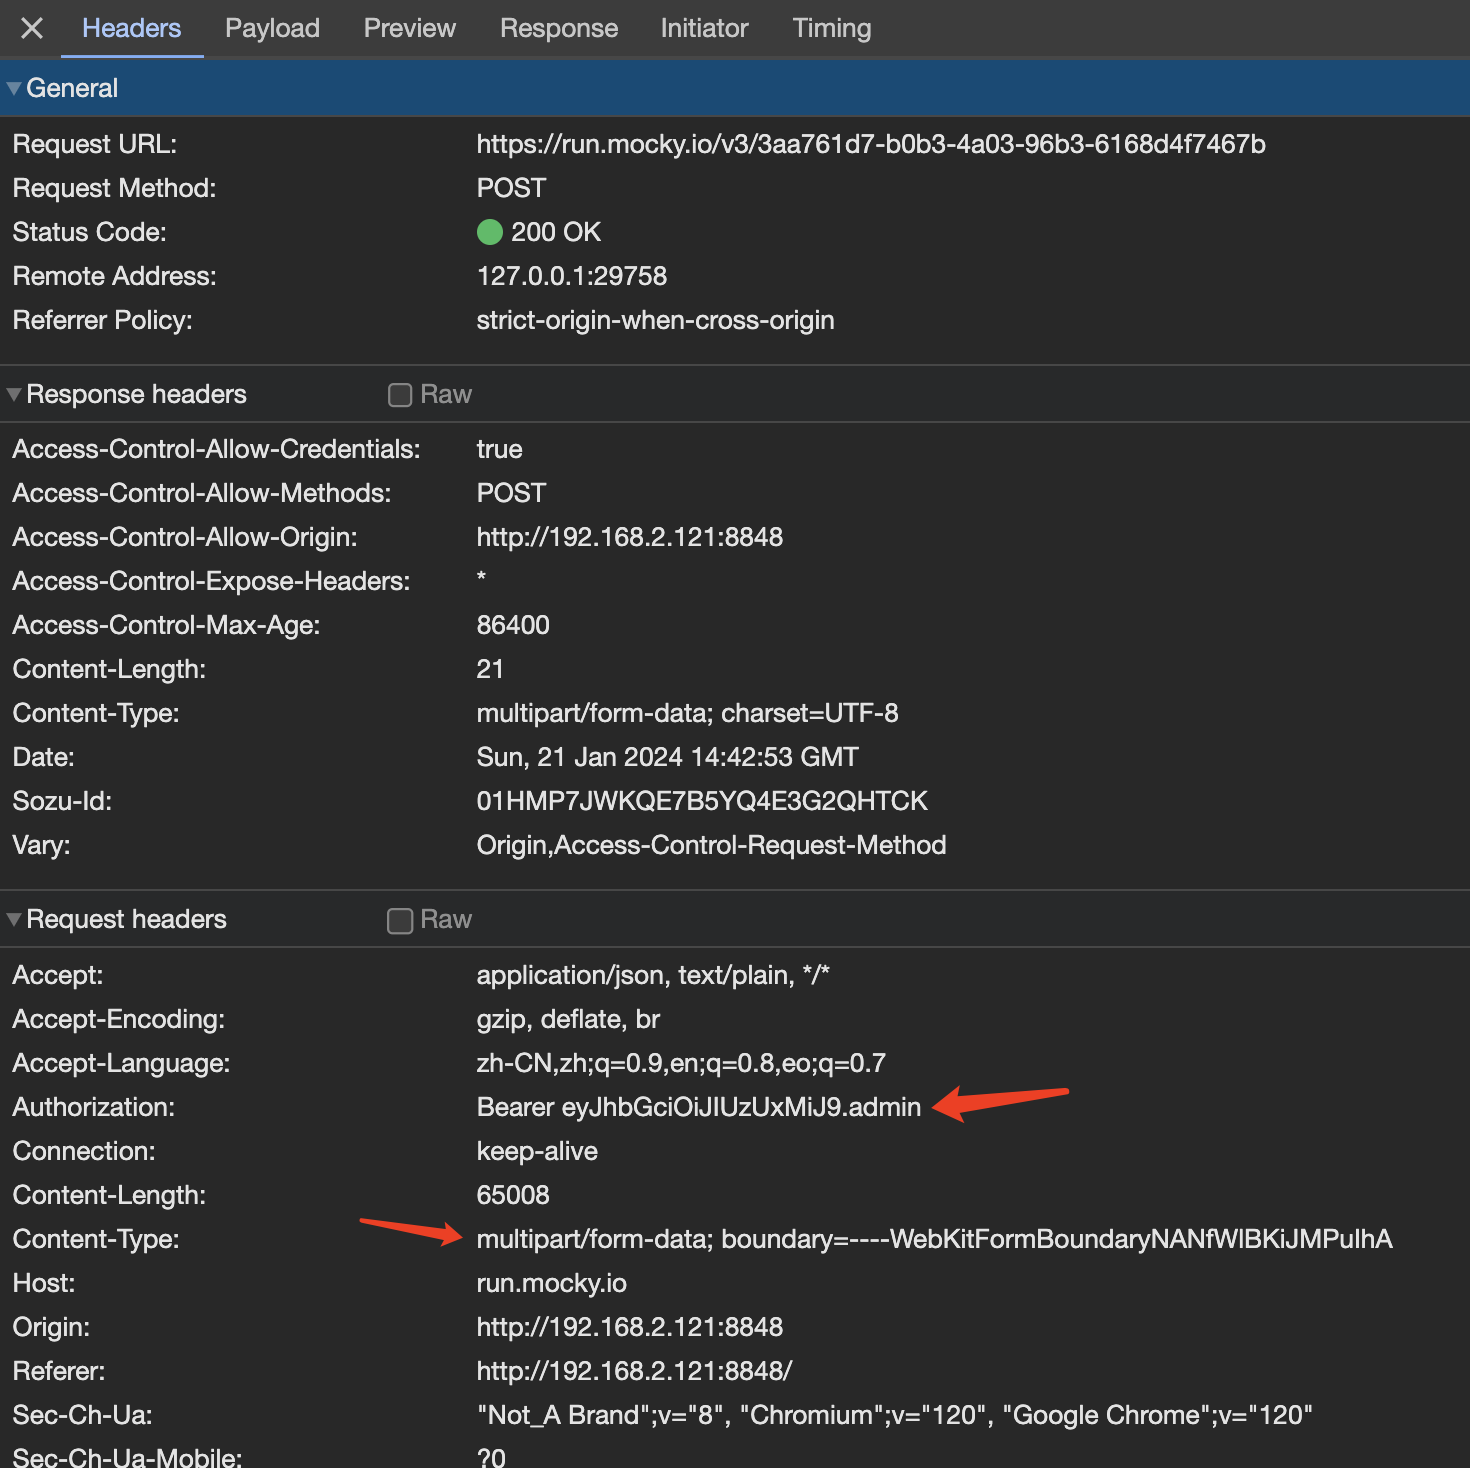Close the request details panel

pos(32,28)
